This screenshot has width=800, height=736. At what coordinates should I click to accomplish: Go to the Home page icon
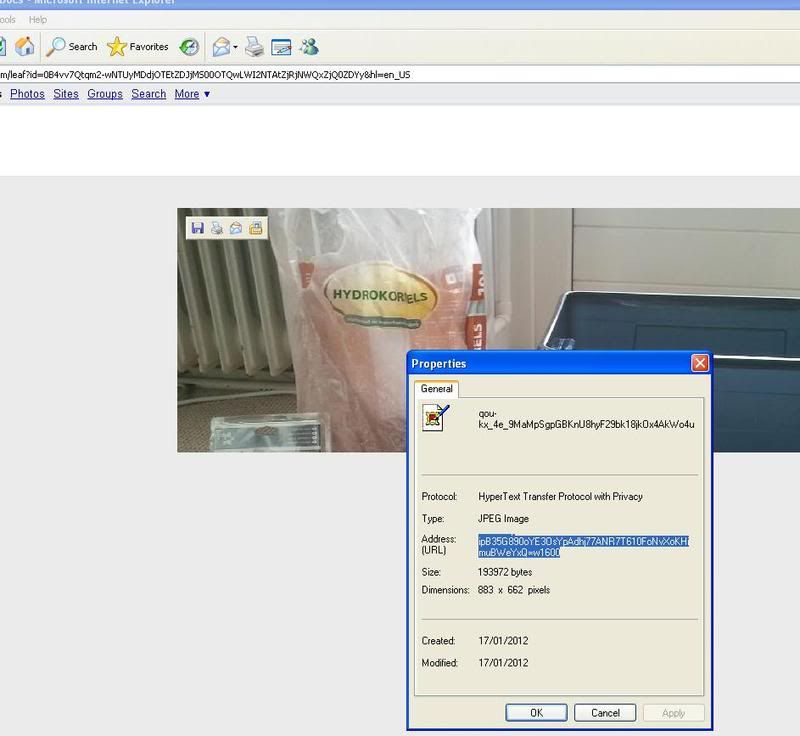pos(24,46)
